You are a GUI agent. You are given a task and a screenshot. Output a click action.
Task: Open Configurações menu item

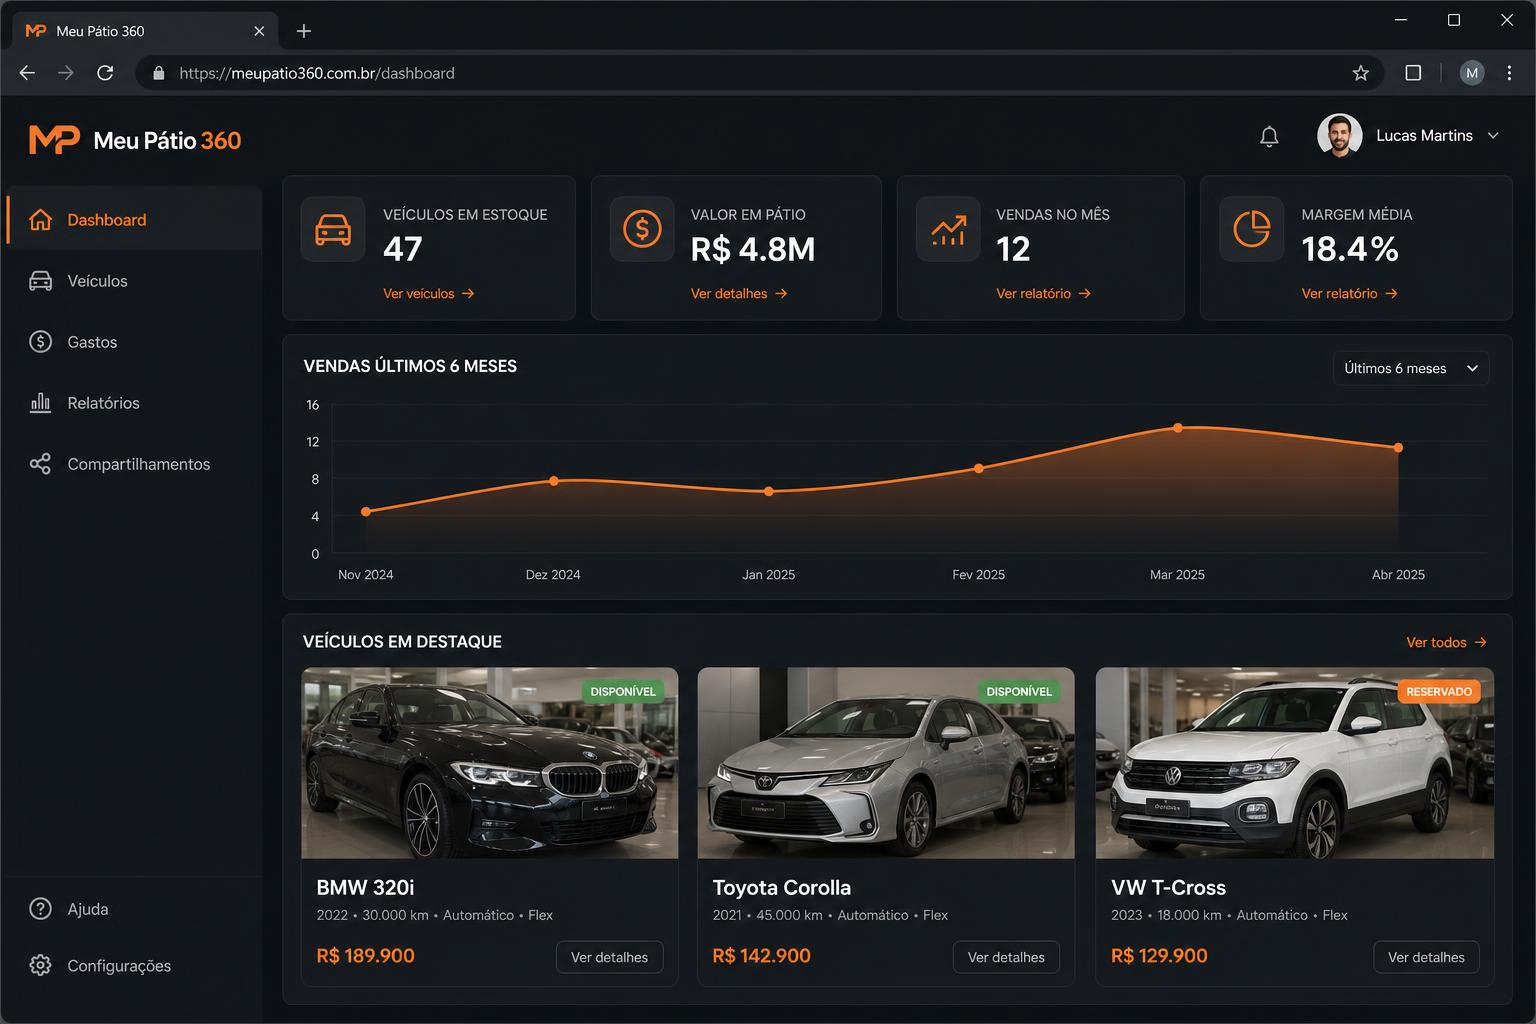tap(132, 966)
